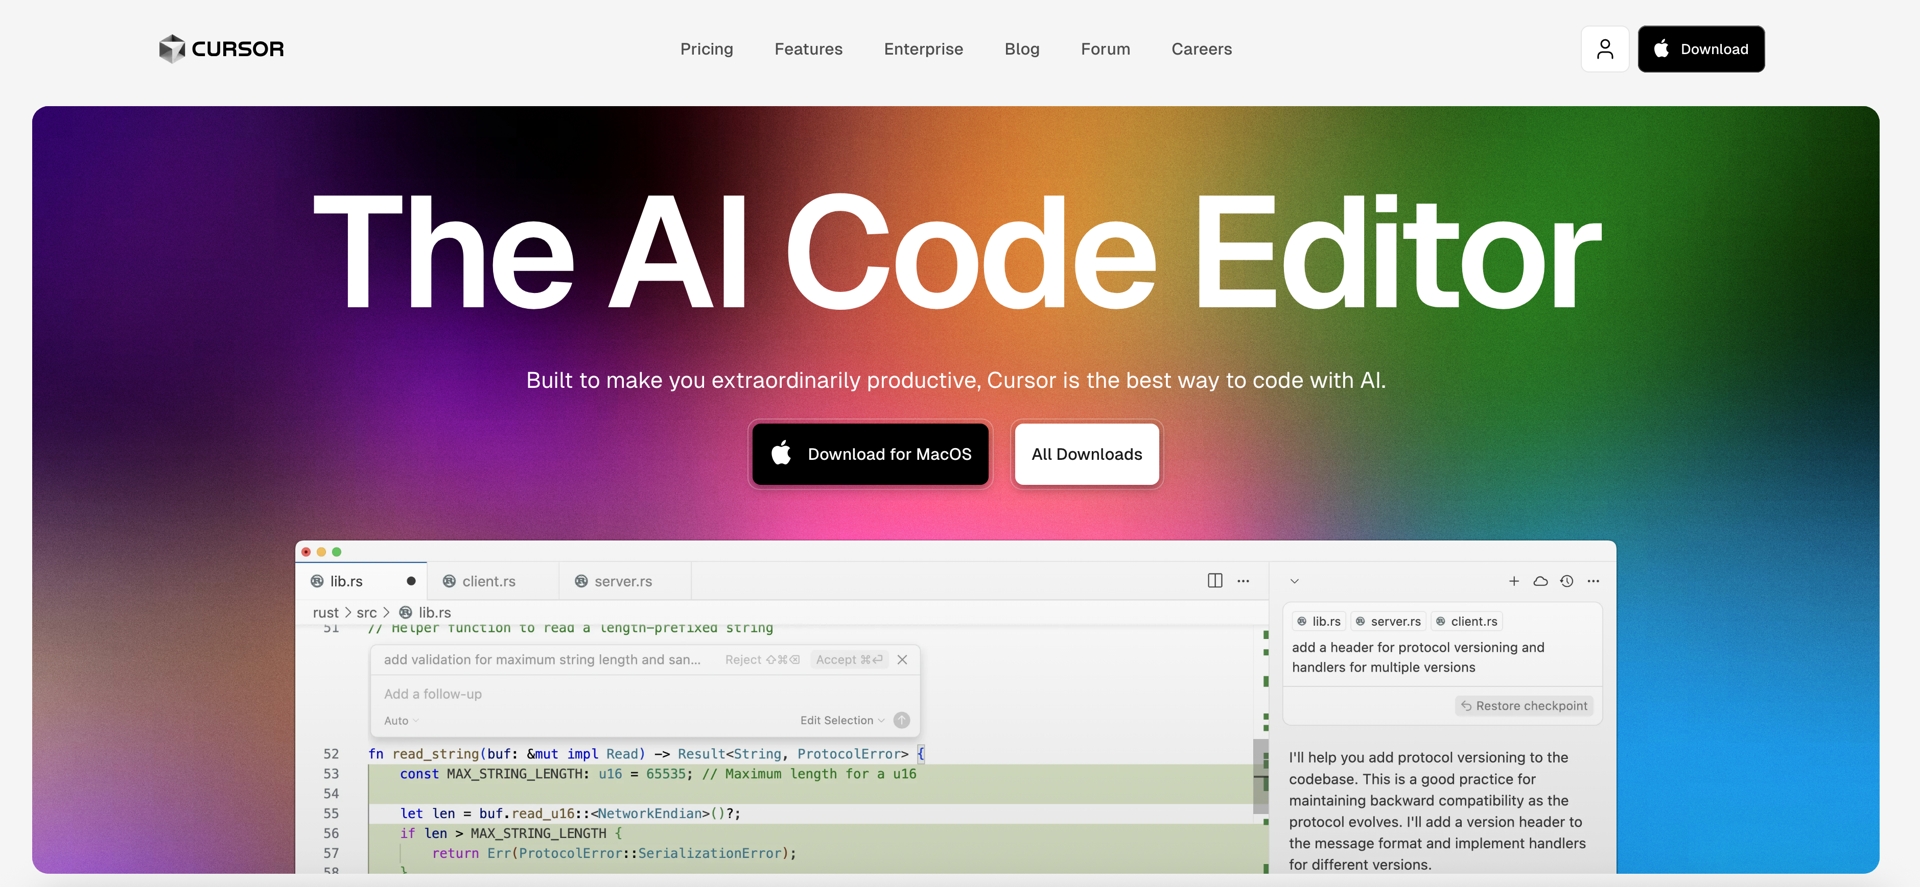Click Restore checkpoint
Screen dimensions: 1920x887
coord(1524,706)
